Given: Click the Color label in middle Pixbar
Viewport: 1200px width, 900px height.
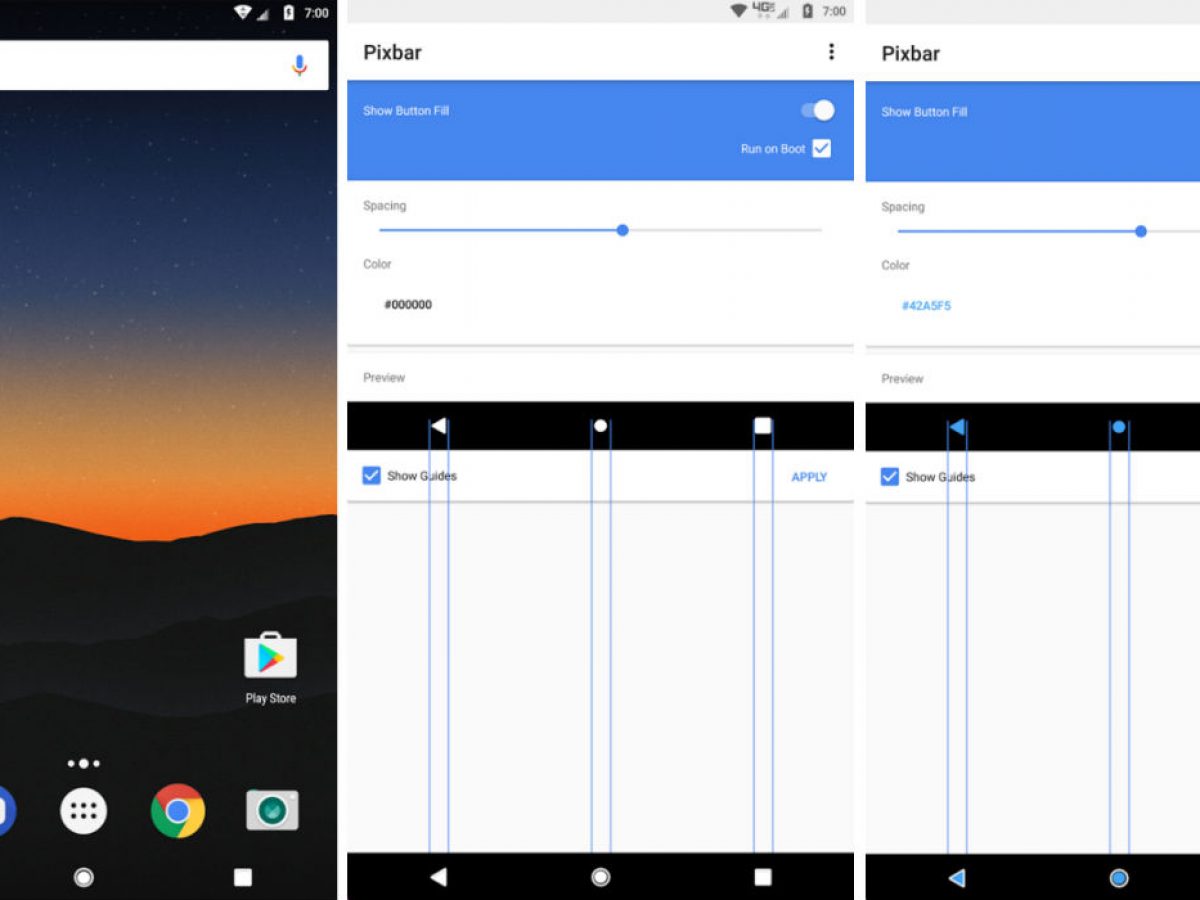Looking at the screenshot, I should click(x=377, y=264).
